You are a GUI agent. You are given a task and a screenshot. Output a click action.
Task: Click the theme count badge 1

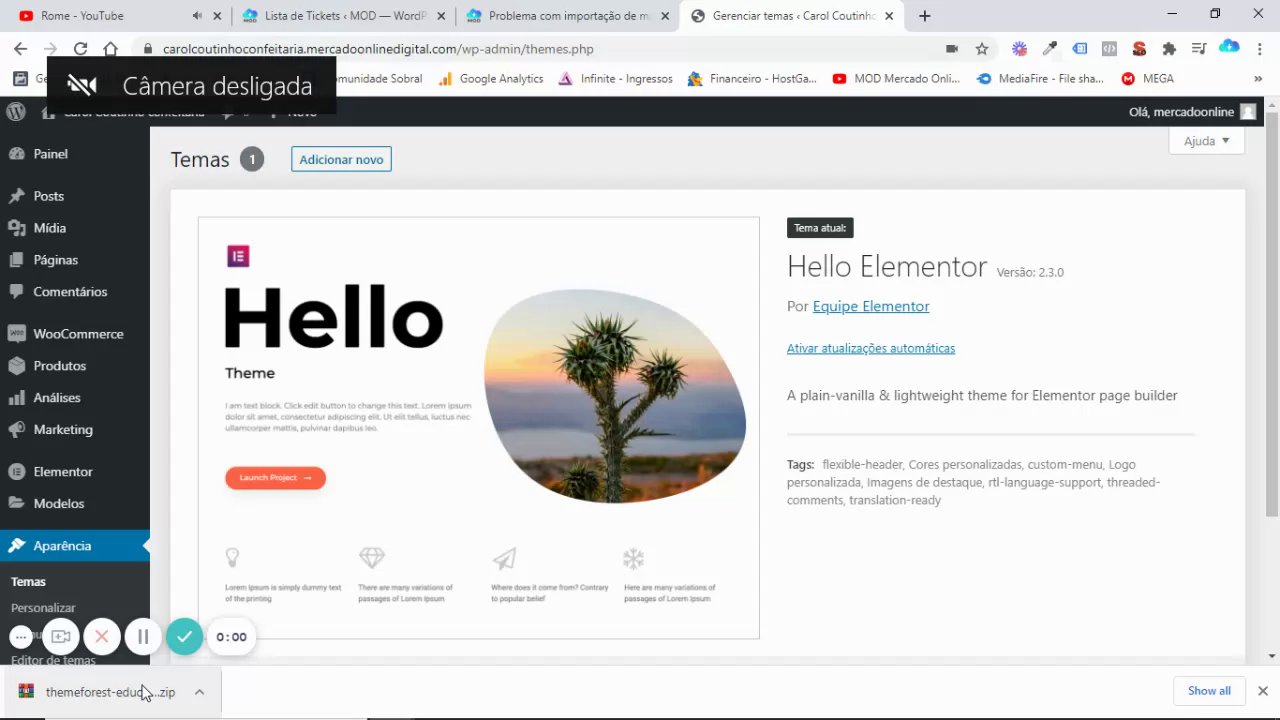point(252,160)
